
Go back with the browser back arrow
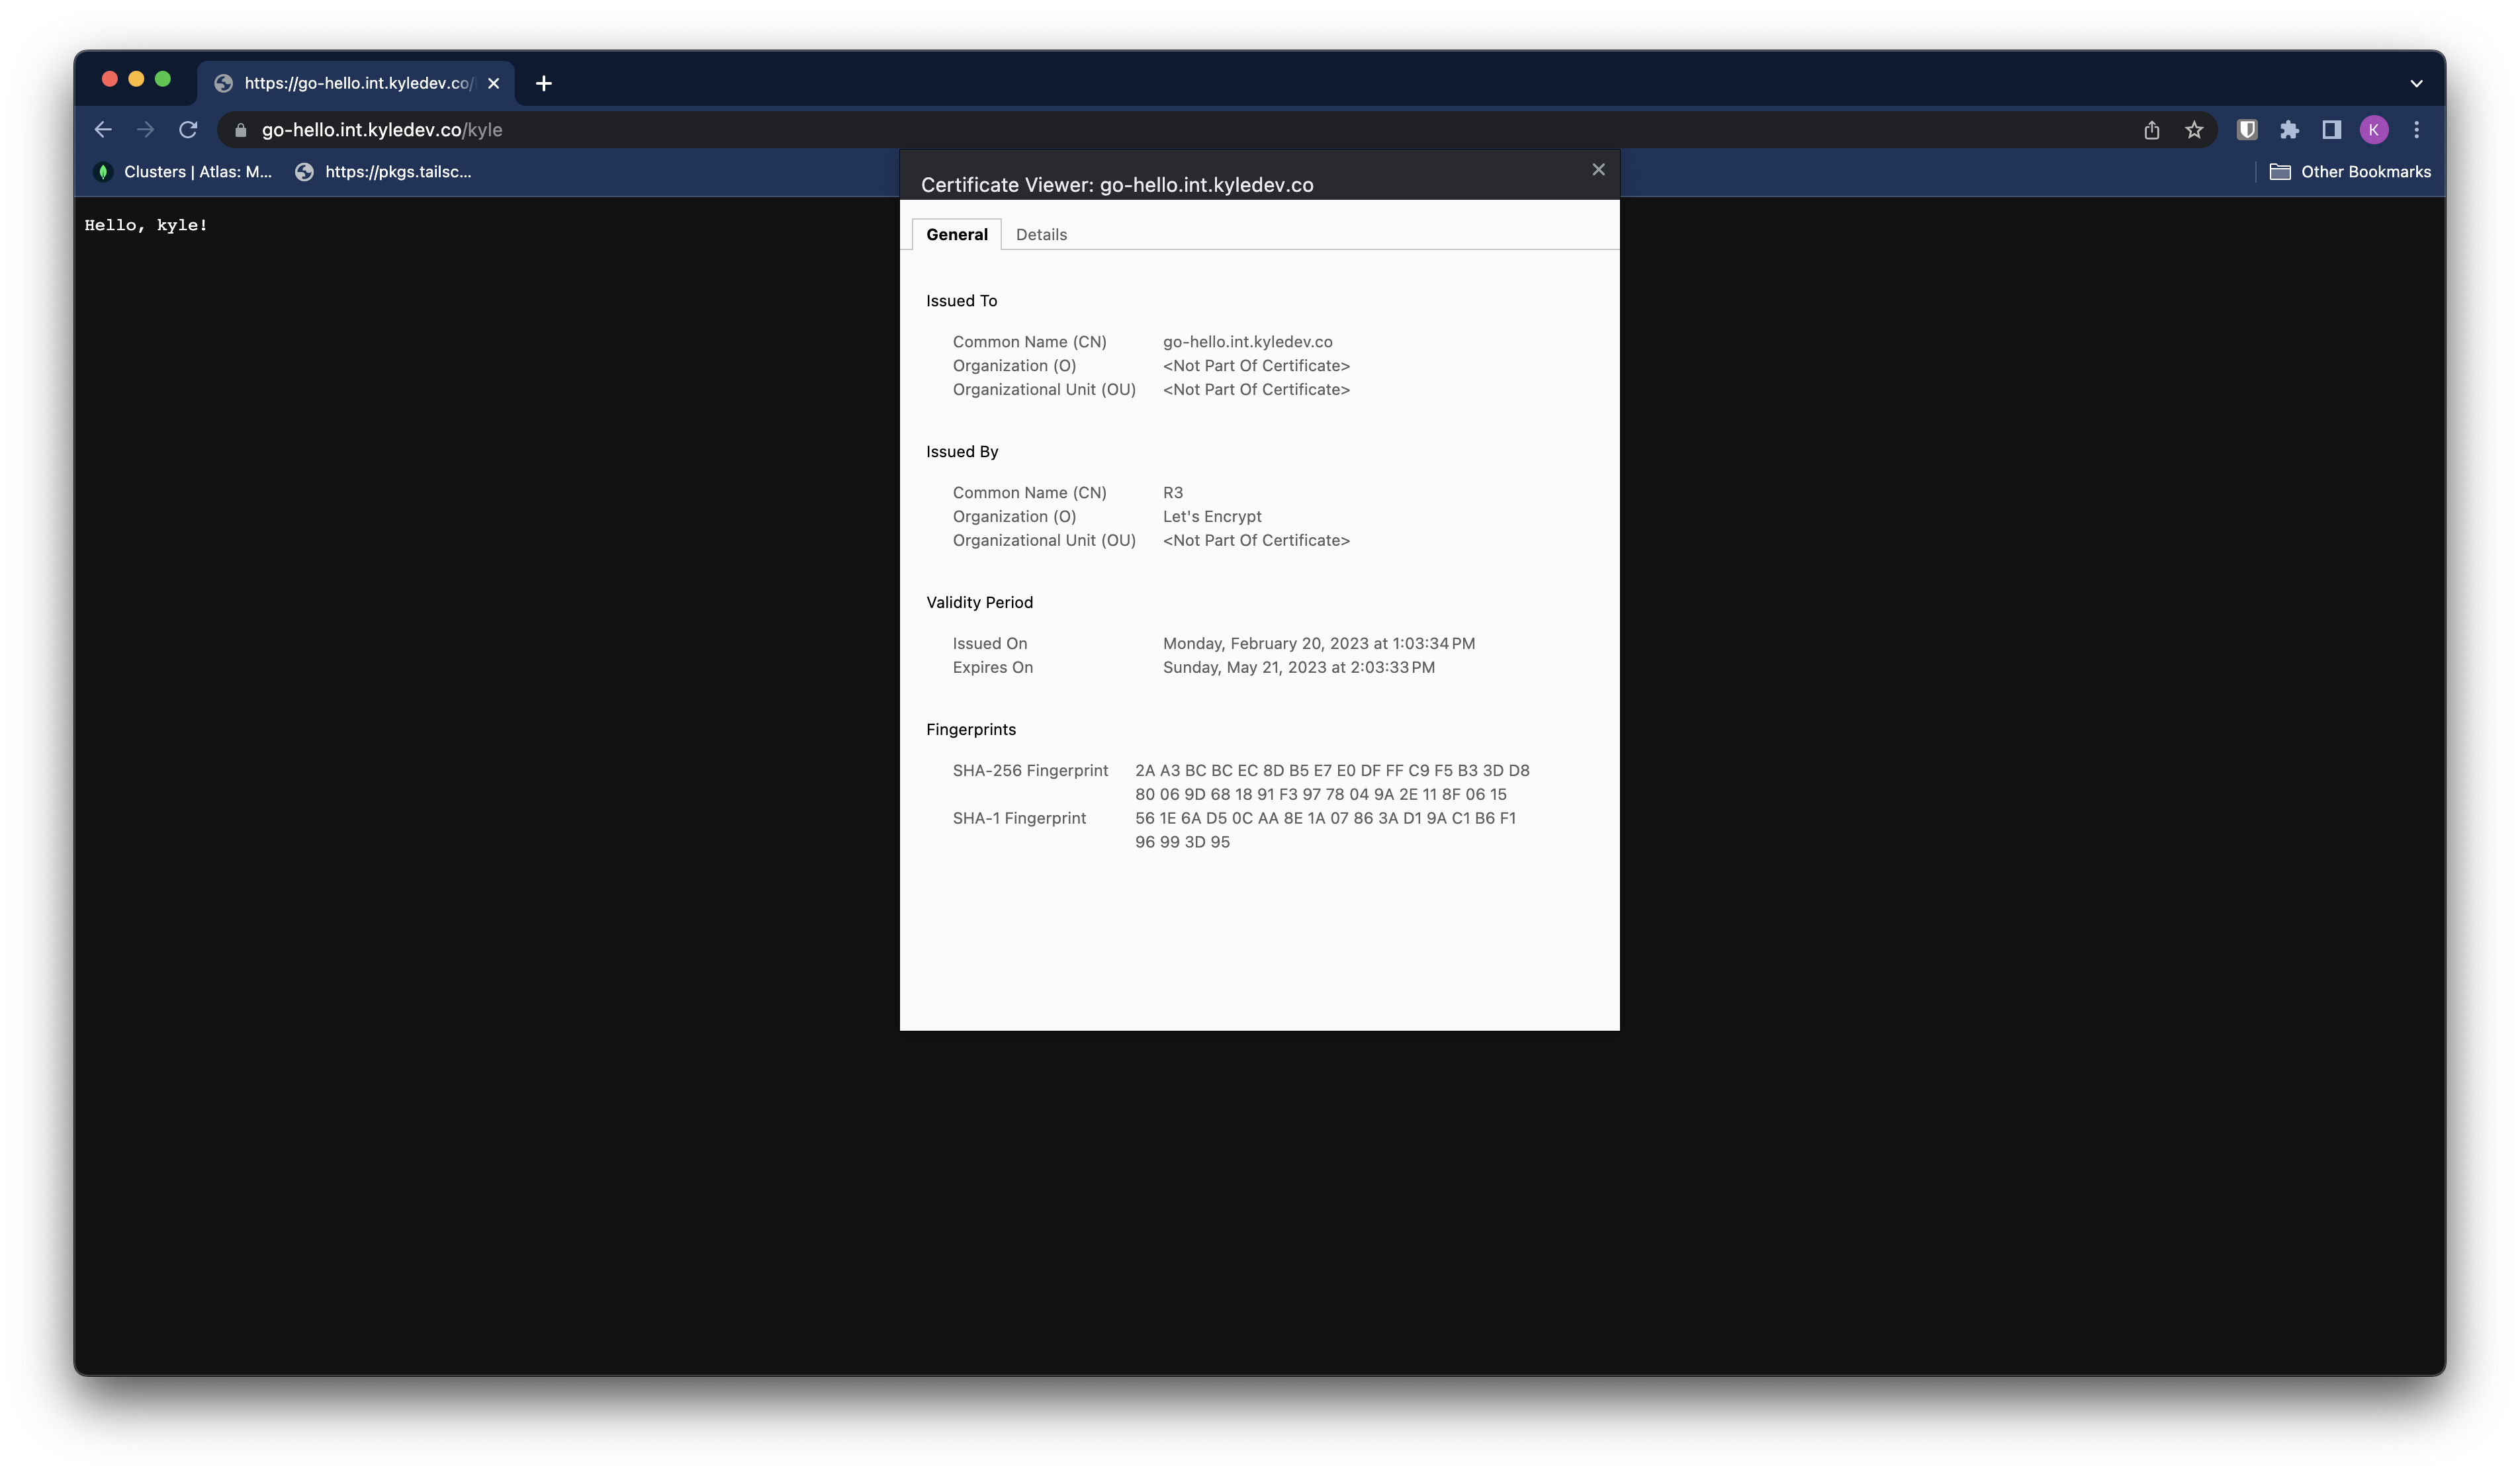coord(103,130)
